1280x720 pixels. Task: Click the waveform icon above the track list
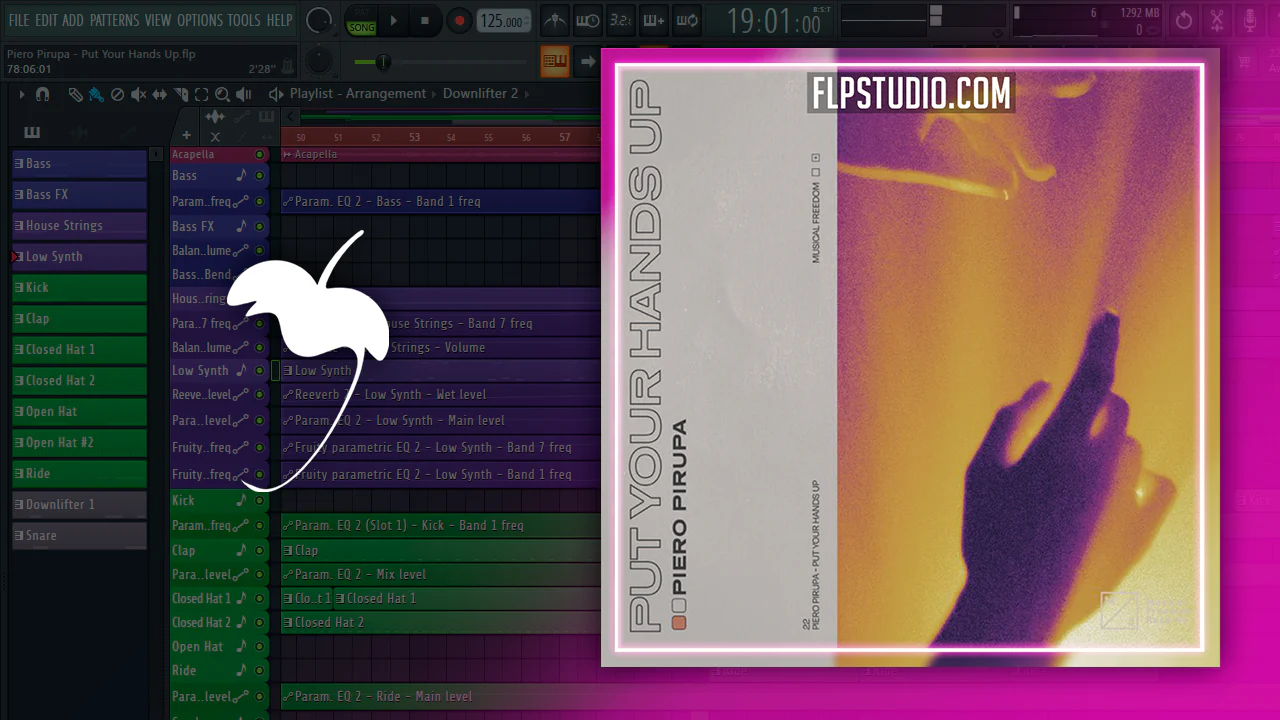coord(214,117)
